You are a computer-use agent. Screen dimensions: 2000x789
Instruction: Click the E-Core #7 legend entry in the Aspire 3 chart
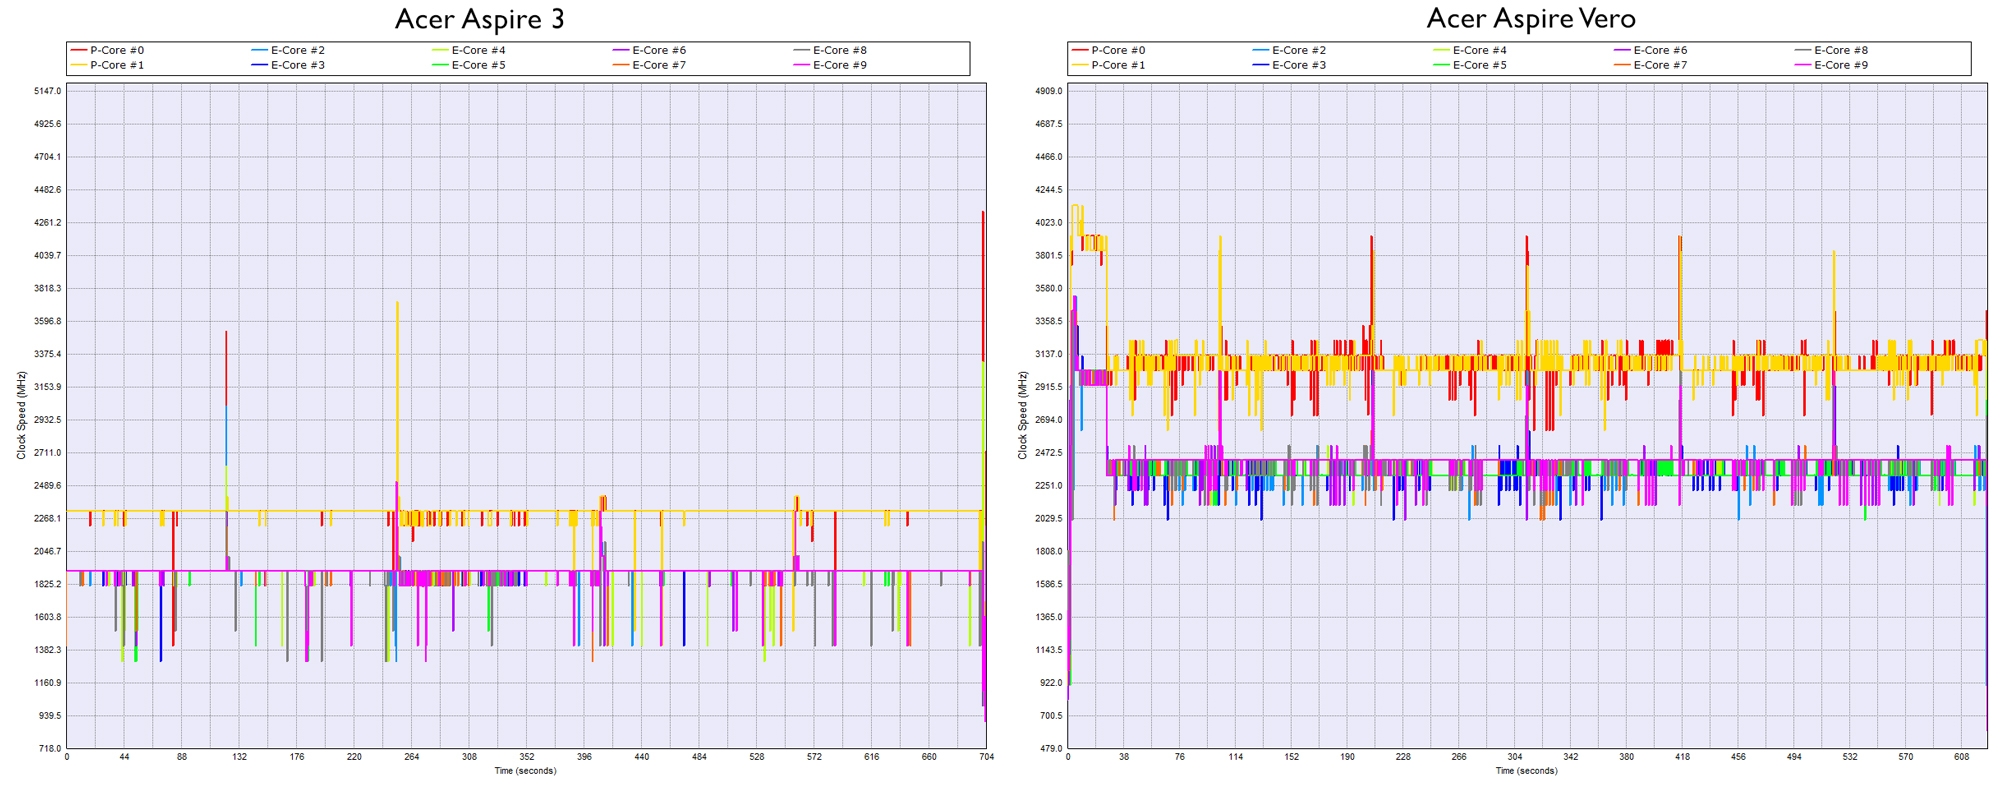(x=650, y=65)
